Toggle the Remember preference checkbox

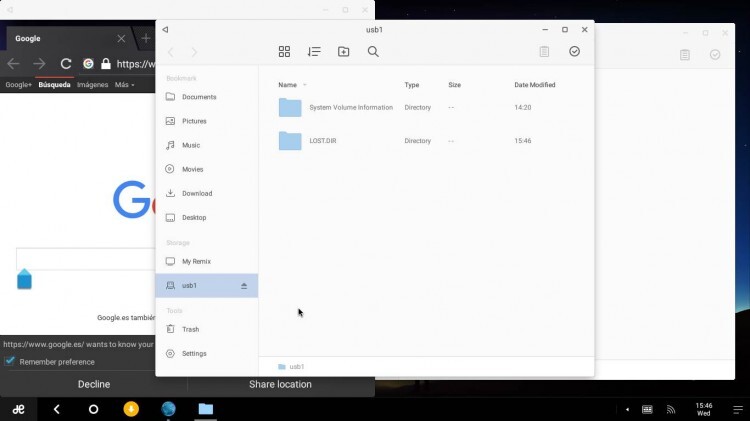click(10, 361)
